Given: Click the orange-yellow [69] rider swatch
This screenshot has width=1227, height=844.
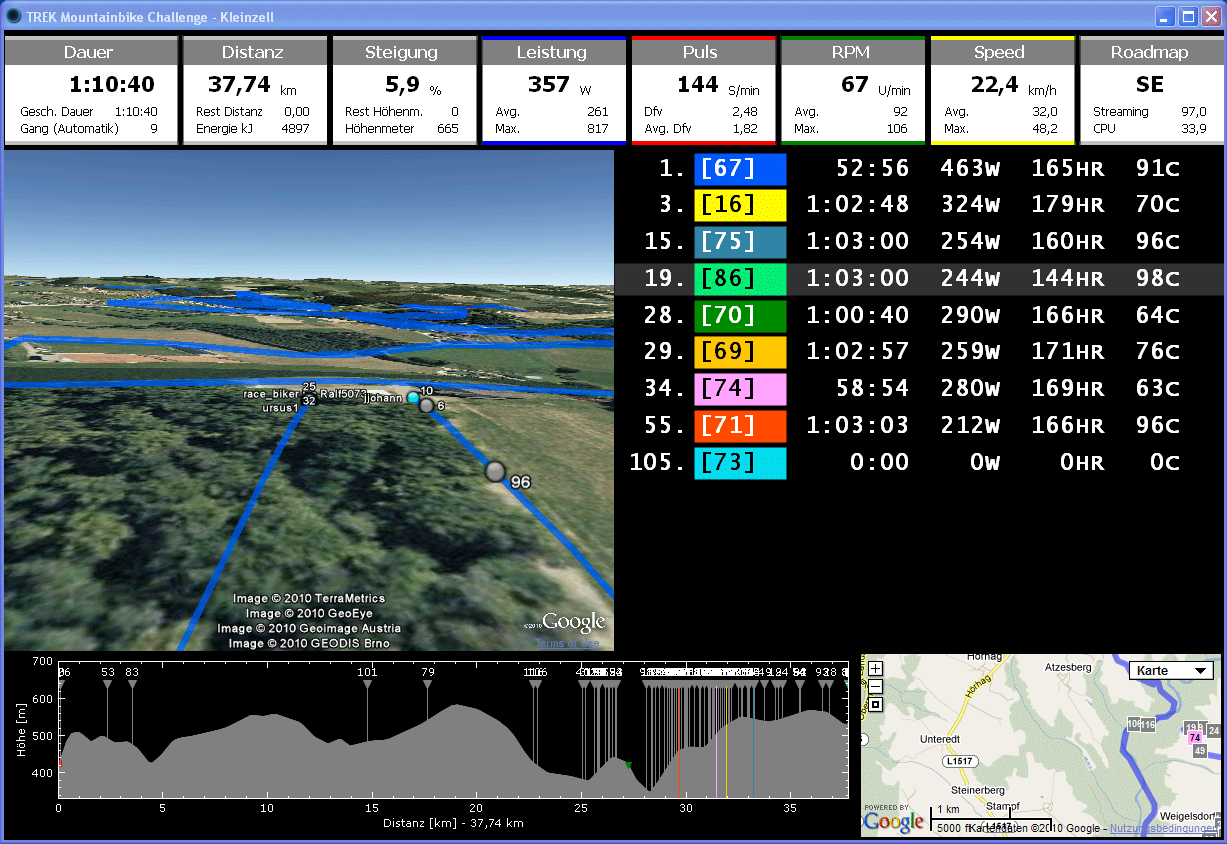Looking at the screenshot, I should click(741, 352).
